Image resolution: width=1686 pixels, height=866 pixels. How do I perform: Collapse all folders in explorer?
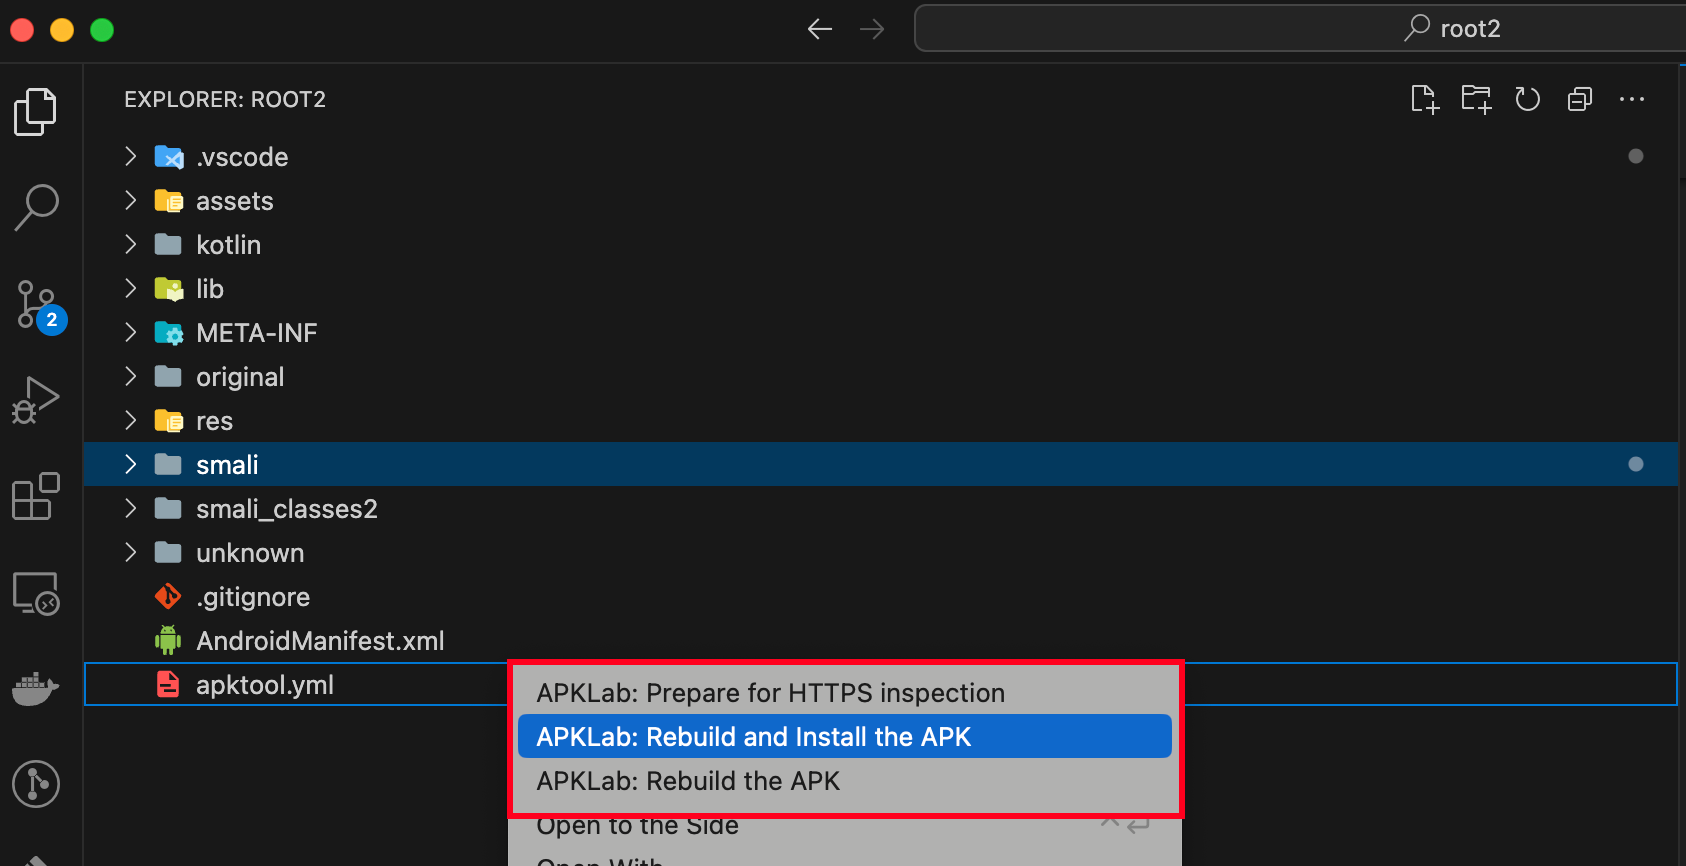click(x=1580, y=99)
